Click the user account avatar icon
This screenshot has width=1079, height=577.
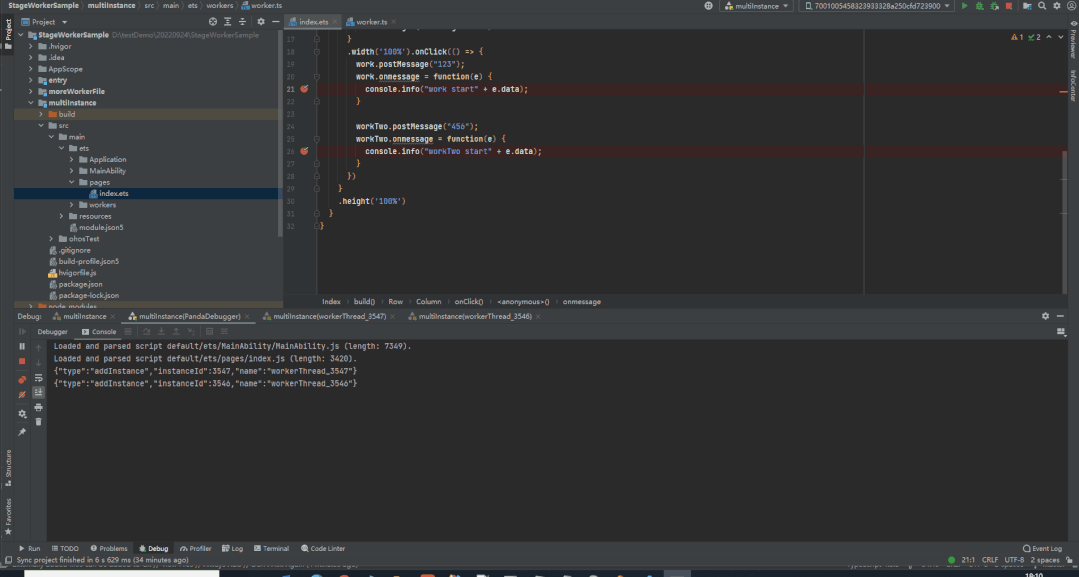pyautogui.click(x=1071, y=6)
